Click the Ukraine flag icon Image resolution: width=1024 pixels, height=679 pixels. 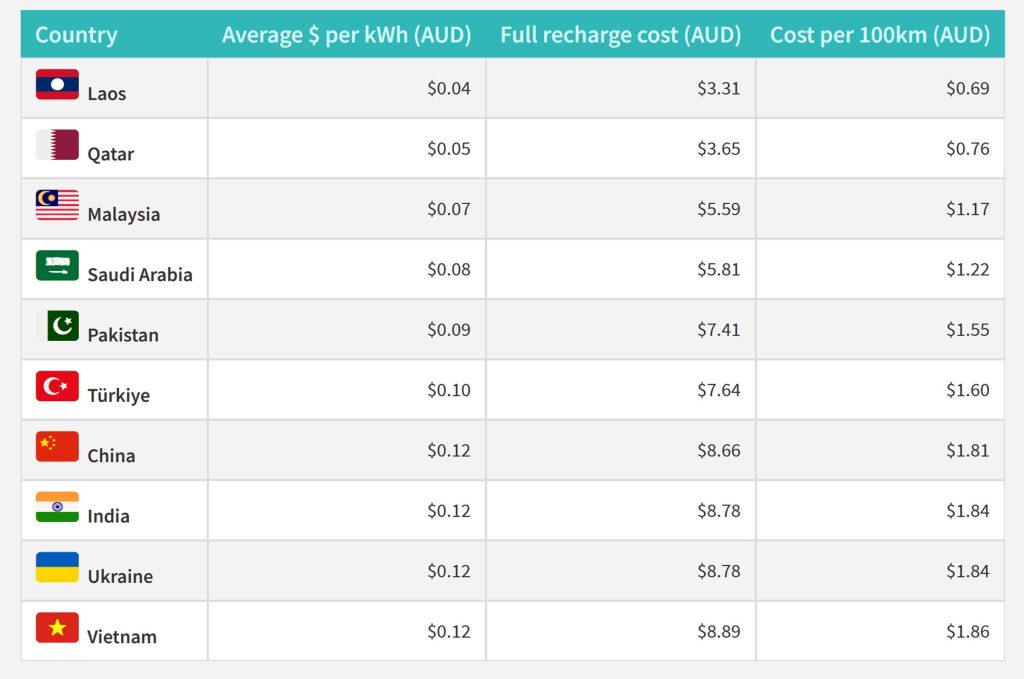point(57,567)
